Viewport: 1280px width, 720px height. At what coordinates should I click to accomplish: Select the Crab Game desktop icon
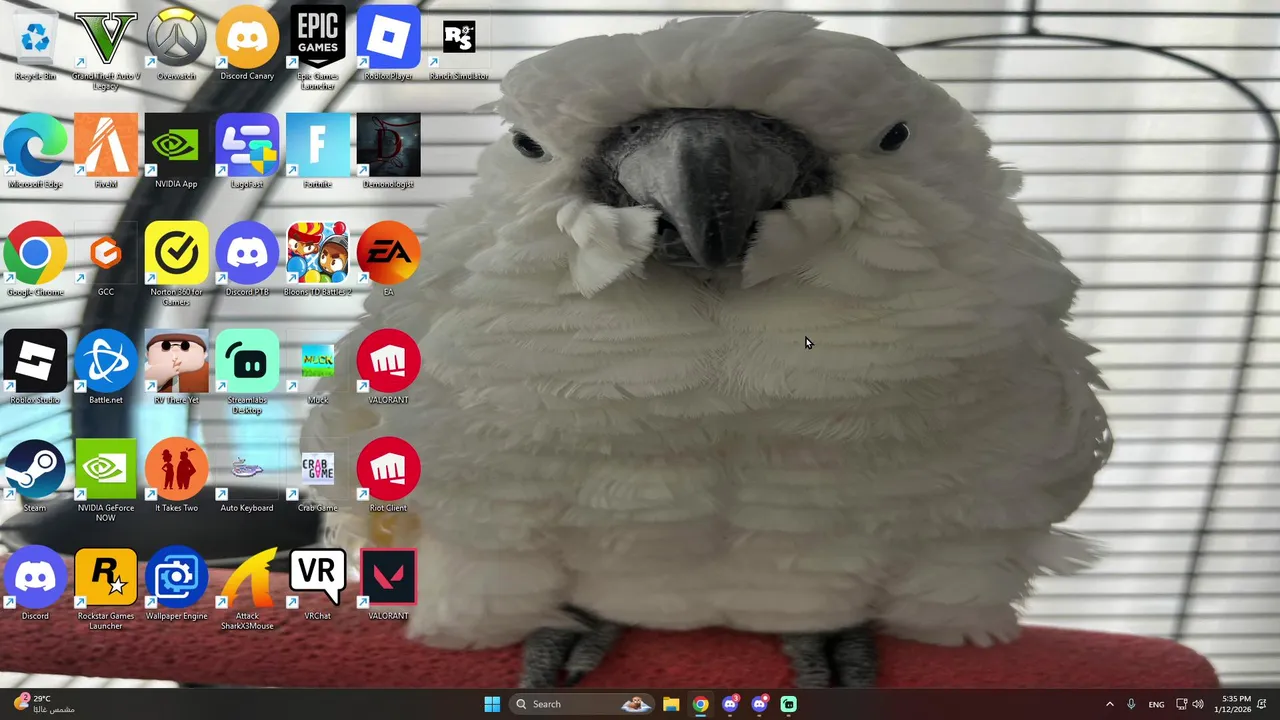pyautogui.click(x=318, y=477)
